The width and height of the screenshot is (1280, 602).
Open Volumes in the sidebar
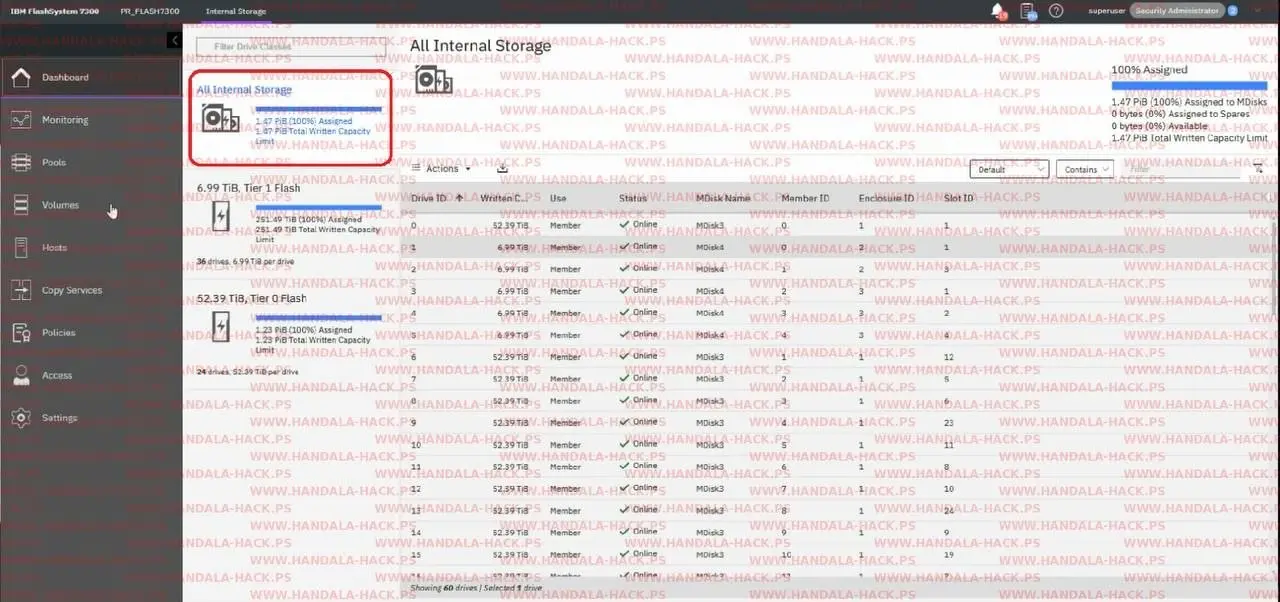click(60, 205)
